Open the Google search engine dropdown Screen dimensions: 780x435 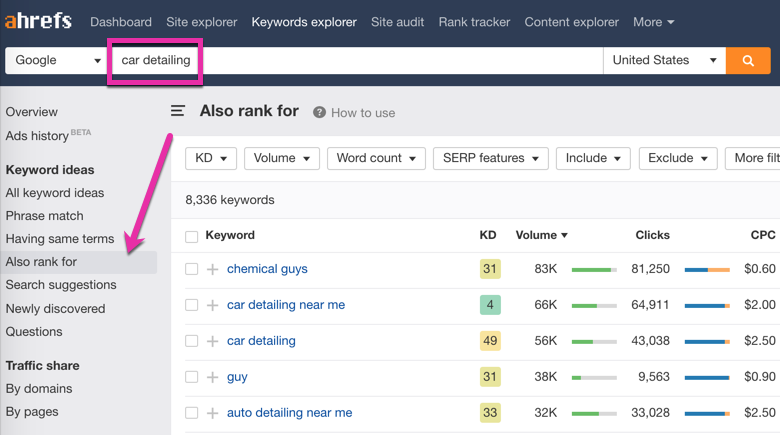(57, 60)
